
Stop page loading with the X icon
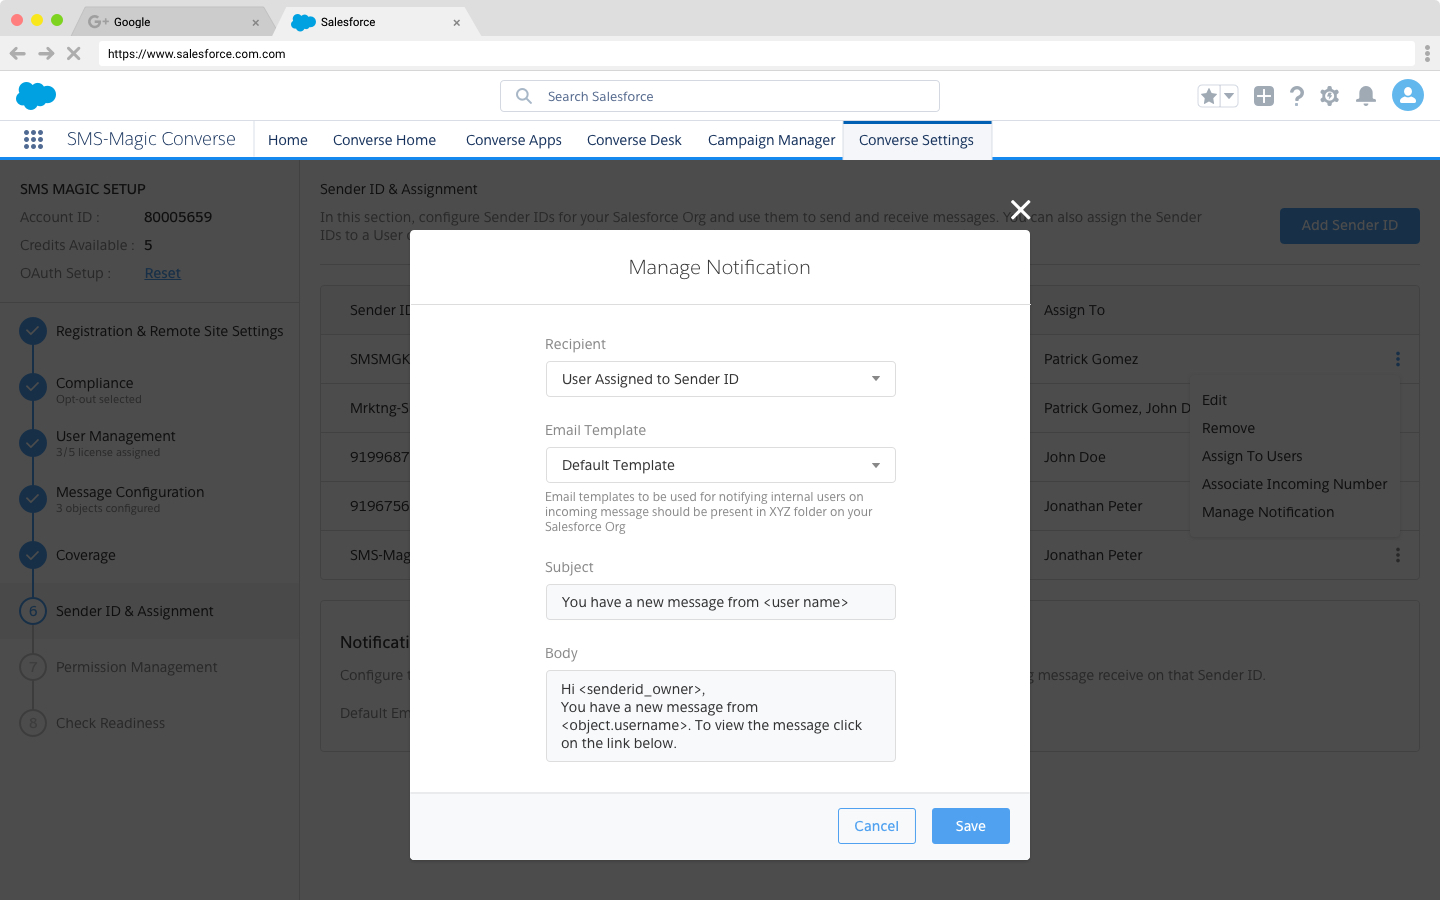[73, 54]
